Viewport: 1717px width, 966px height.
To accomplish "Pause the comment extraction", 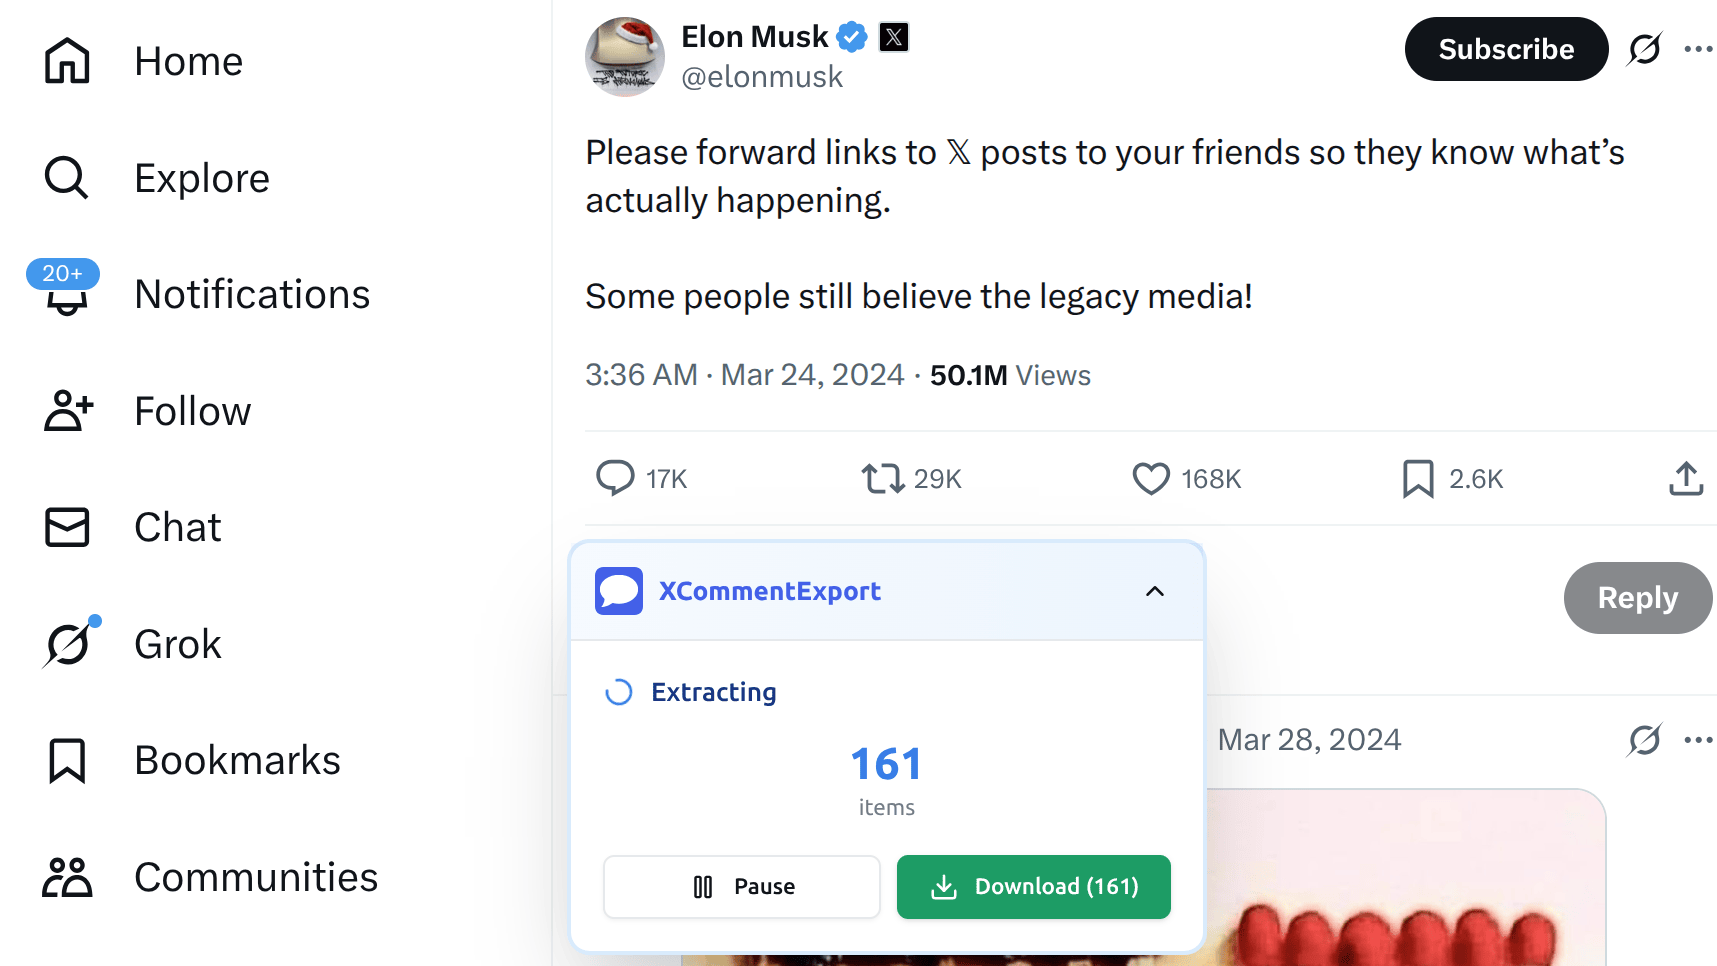I will (x=742, y=887).
